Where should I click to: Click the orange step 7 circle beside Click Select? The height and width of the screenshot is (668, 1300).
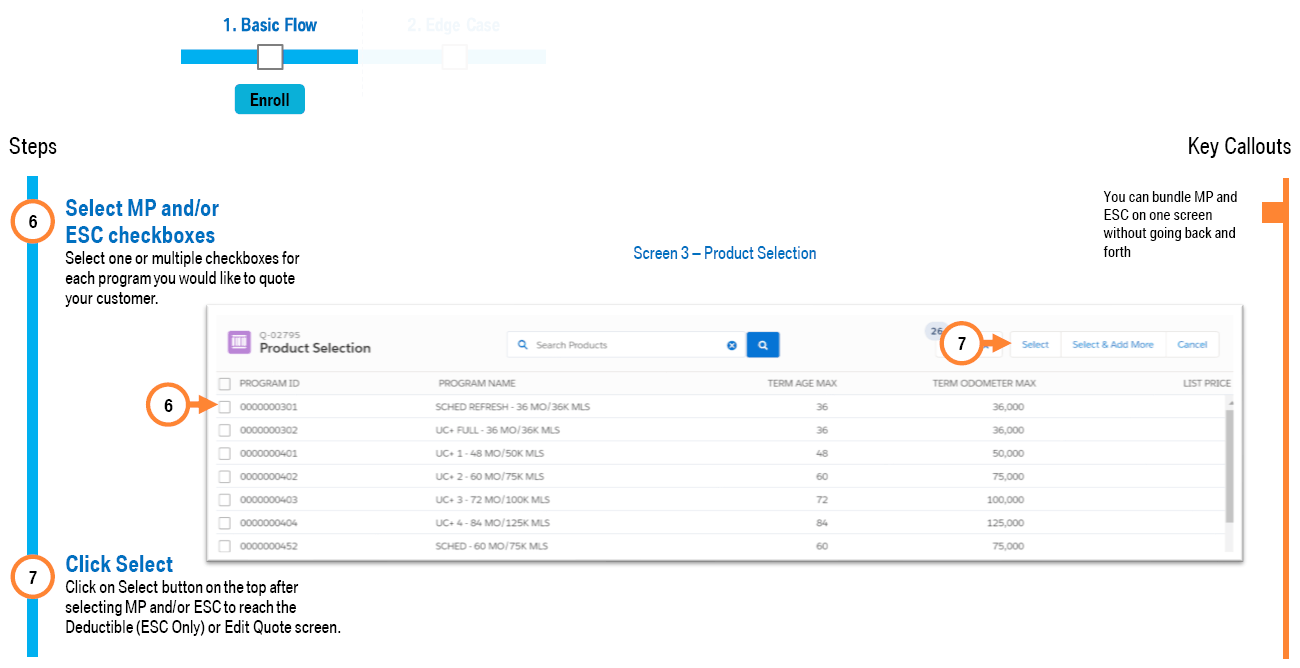pyautogui.click(x=33, y=578)
